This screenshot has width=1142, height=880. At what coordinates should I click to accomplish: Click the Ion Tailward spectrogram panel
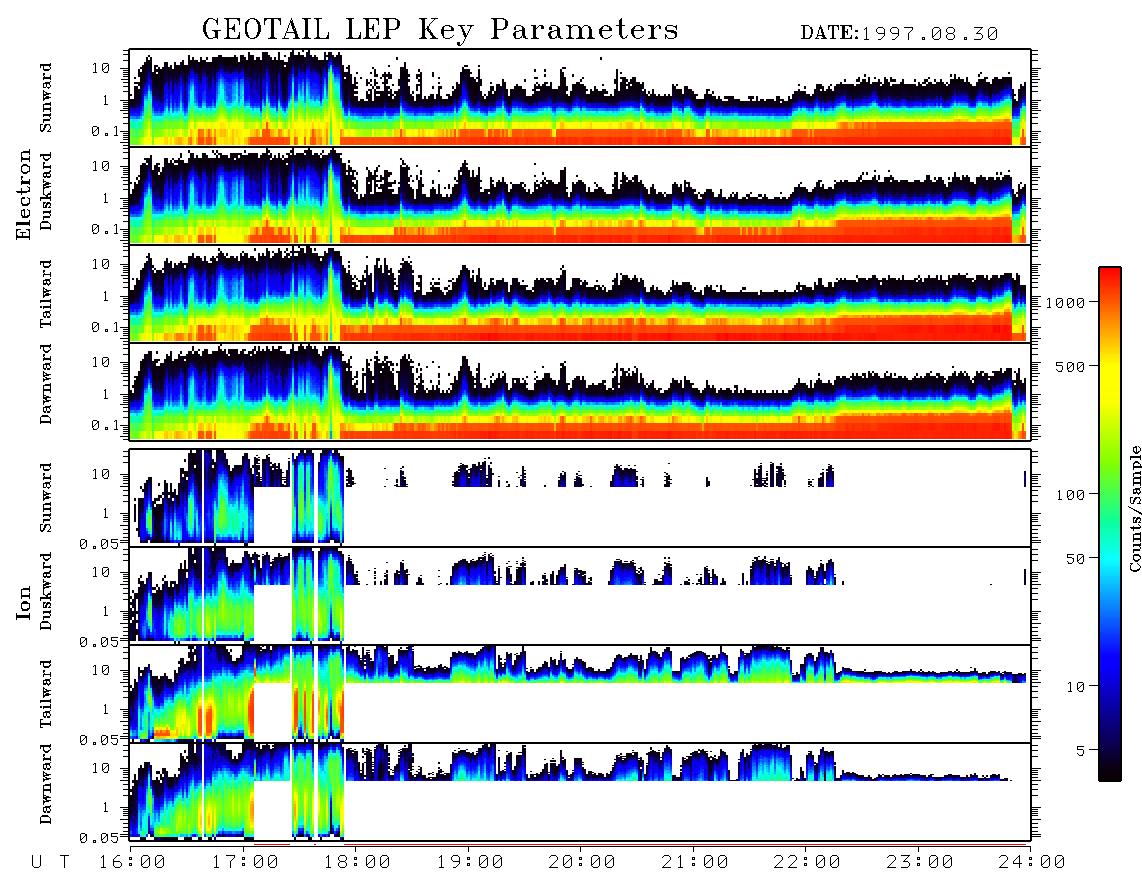click(x=580, y=694)
